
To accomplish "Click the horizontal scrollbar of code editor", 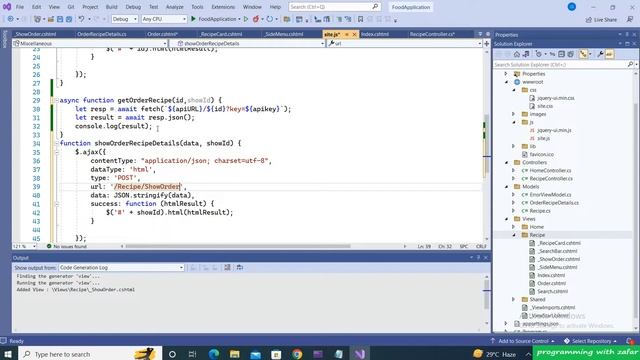I will [238, 247].
